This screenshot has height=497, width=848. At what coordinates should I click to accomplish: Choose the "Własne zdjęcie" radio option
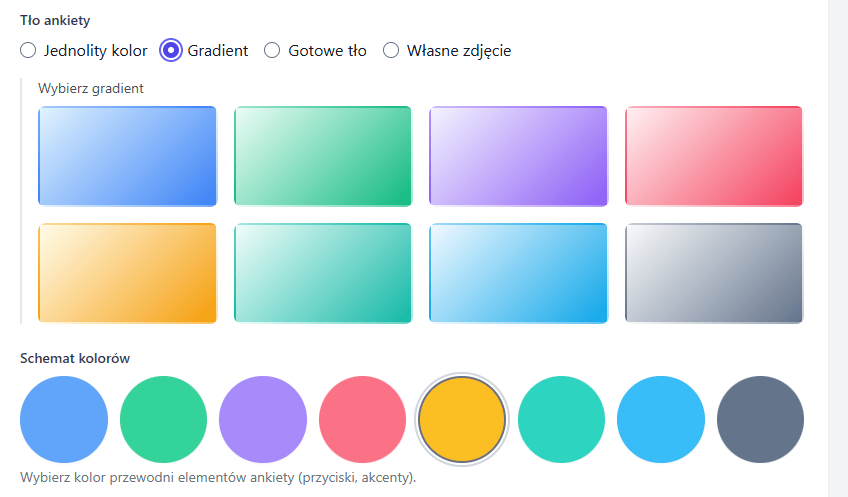click(x=391, y=50)
